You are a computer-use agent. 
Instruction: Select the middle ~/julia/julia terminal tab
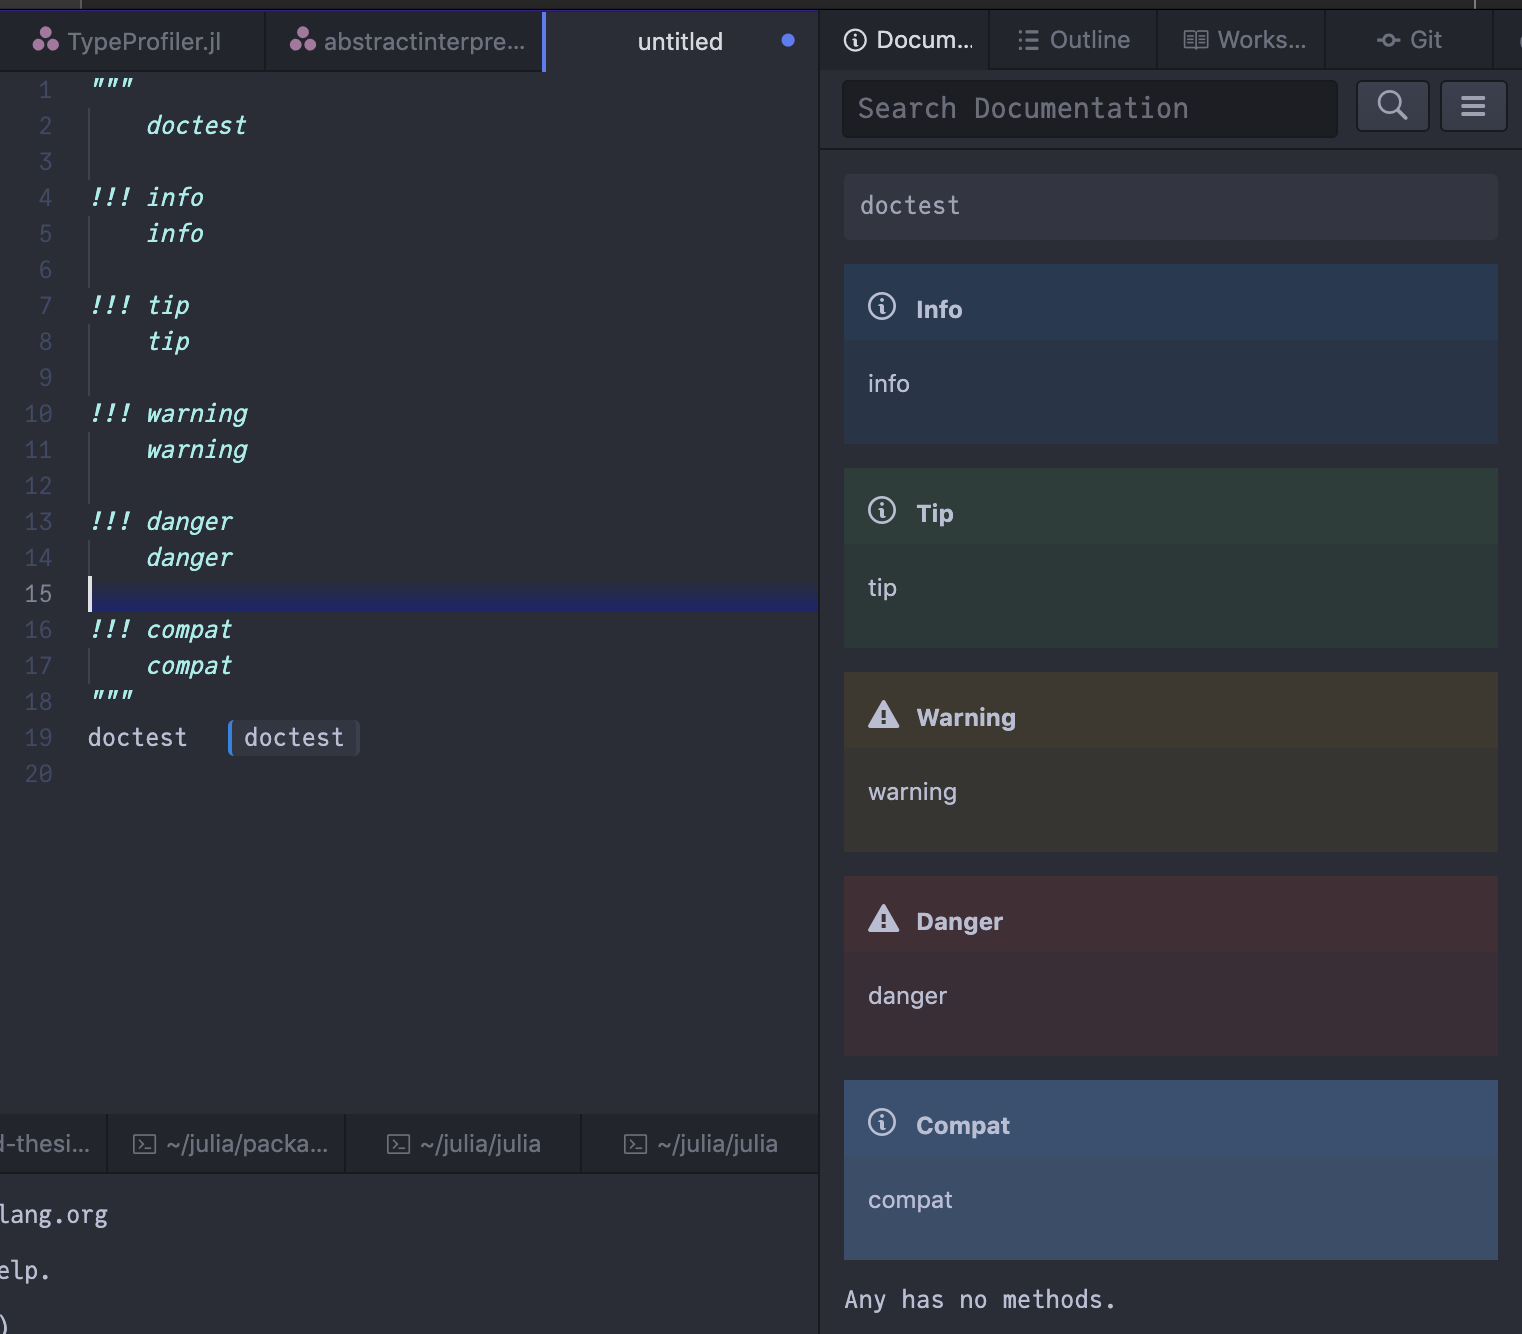point(463,1144)
